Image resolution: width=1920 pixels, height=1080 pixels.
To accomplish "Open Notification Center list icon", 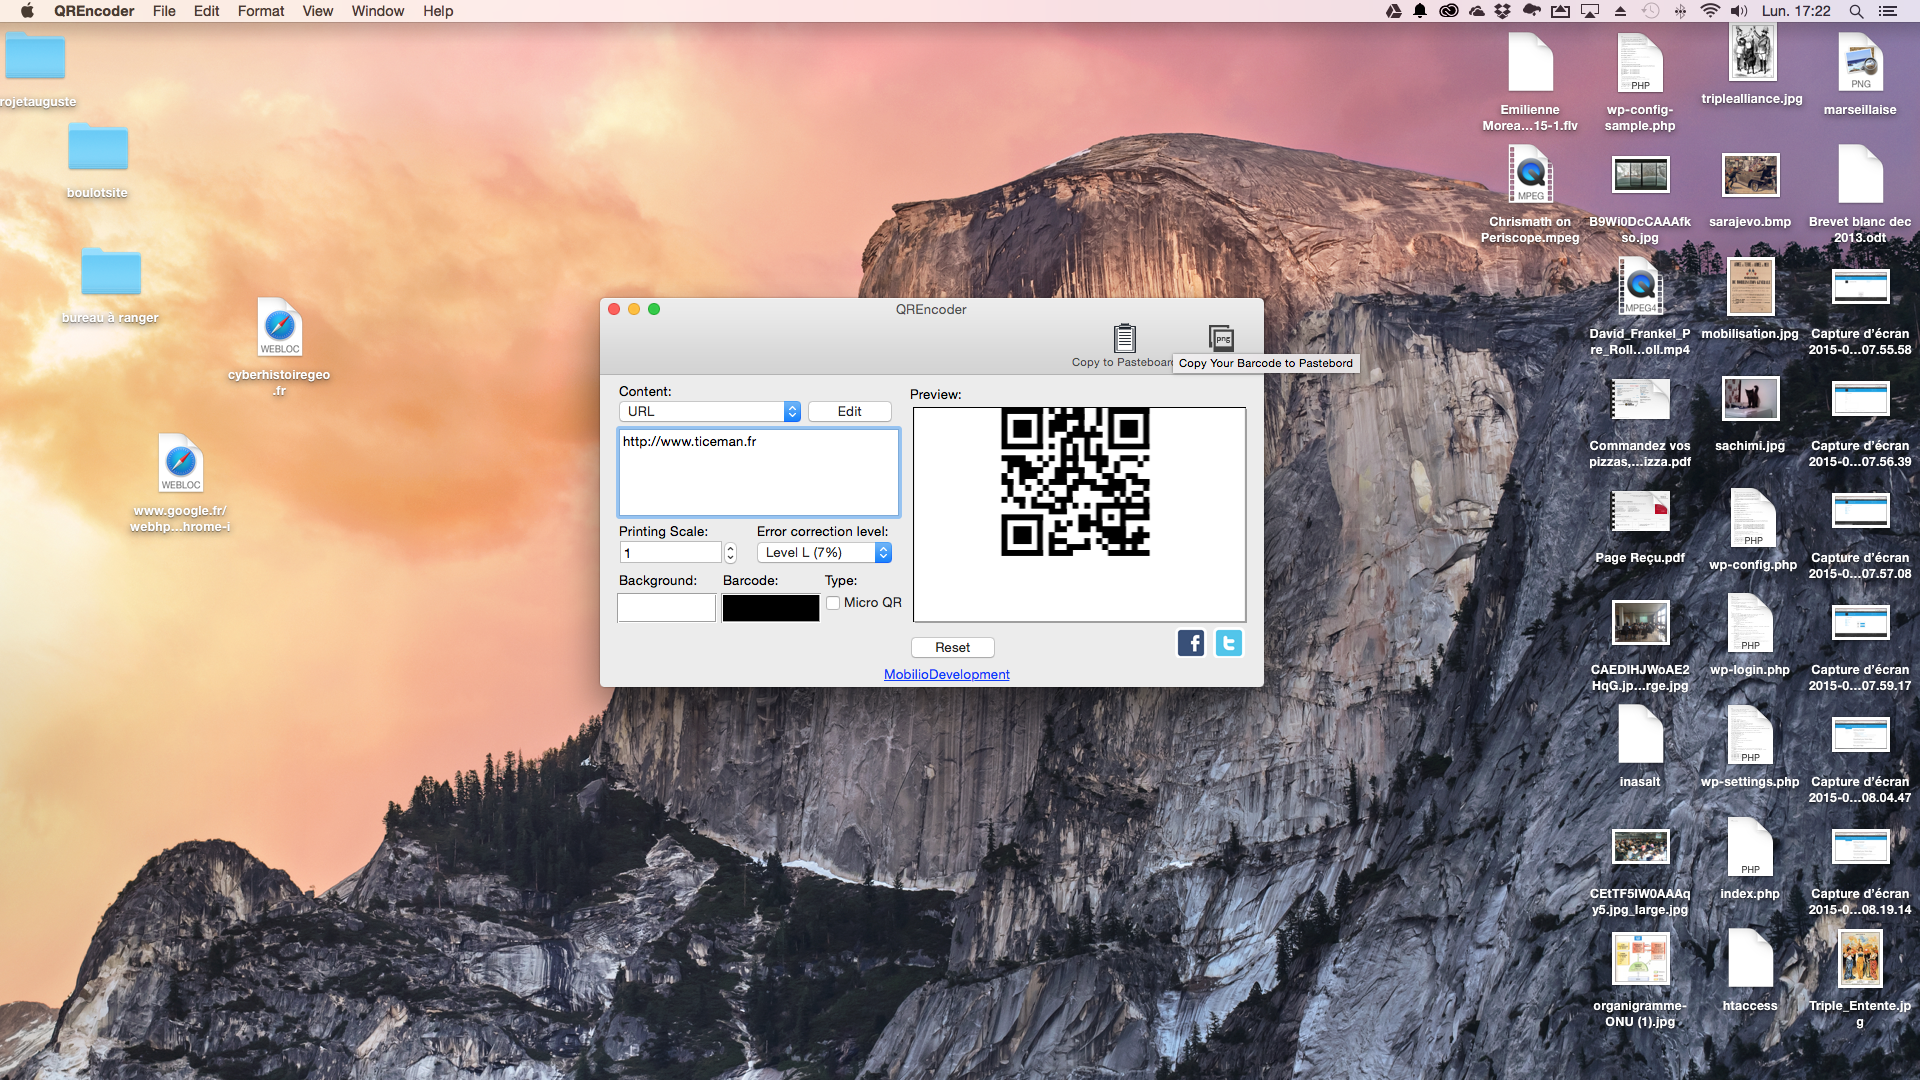I will tap(1888, 11).
